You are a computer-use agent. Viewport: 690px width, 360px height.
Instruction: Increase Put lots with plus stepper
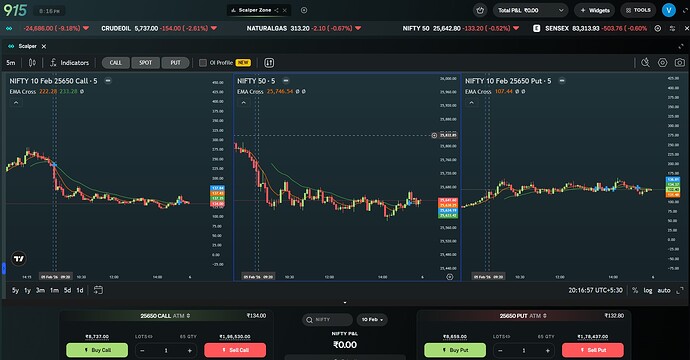coord(547,351)
